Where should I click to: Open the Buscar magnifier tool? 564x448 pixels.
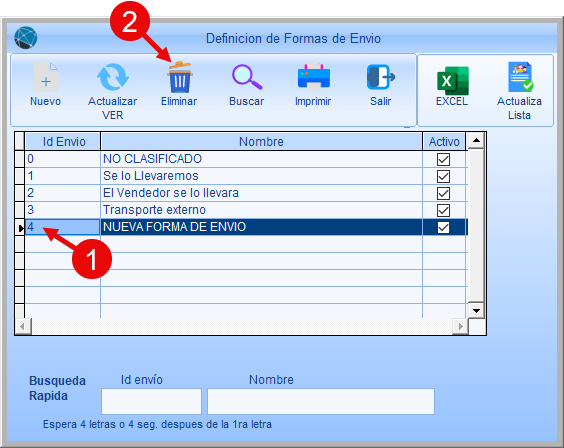[247, 77]
